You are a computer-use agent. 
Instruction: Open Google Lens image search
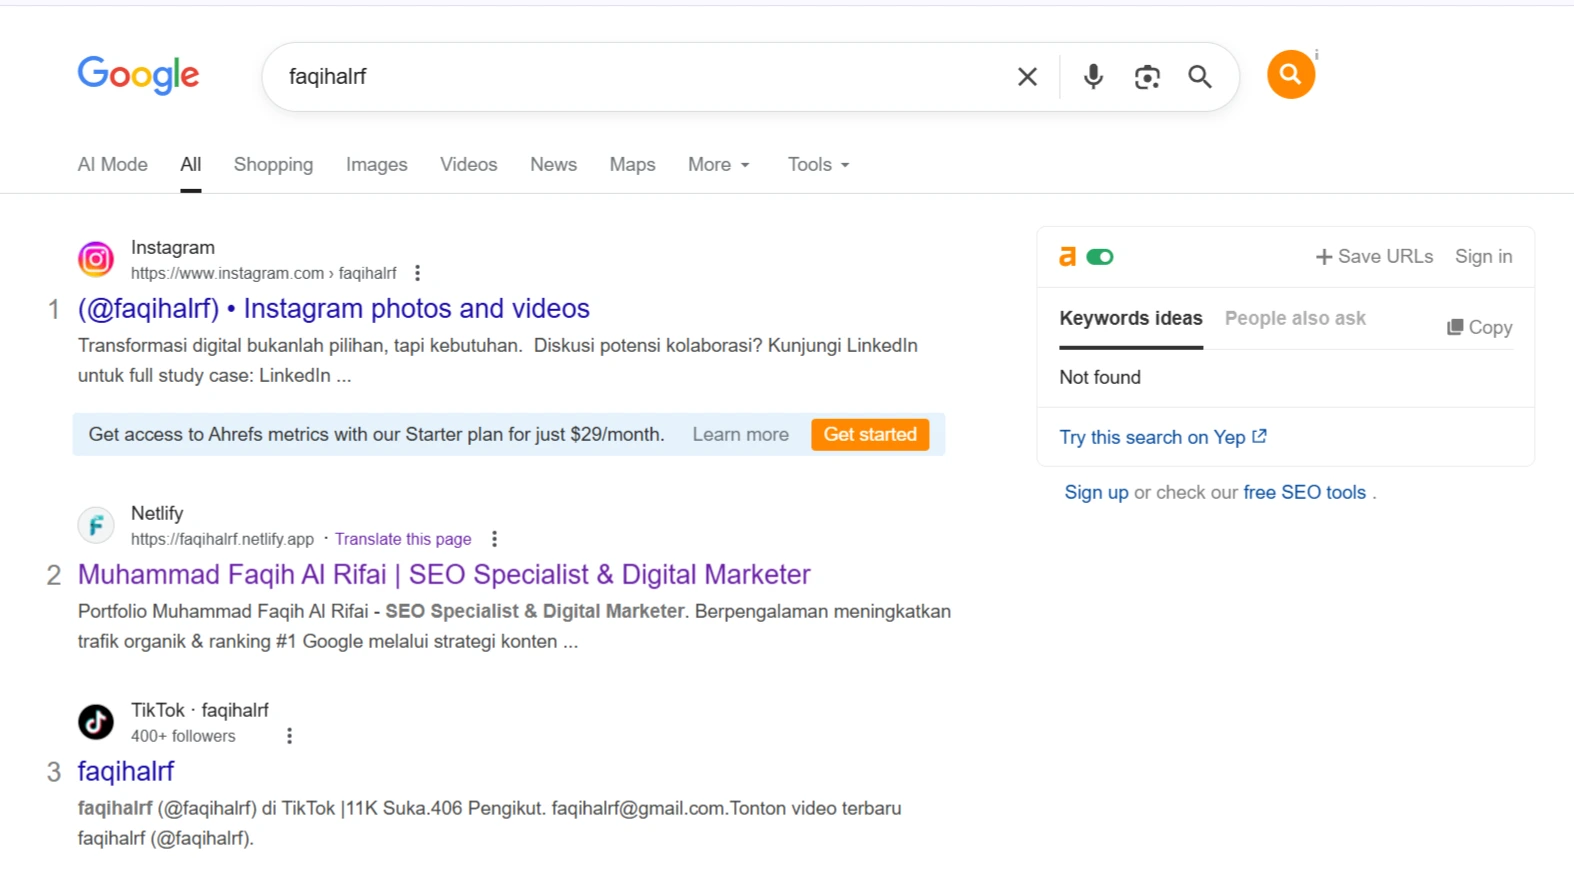point(1147,77)
